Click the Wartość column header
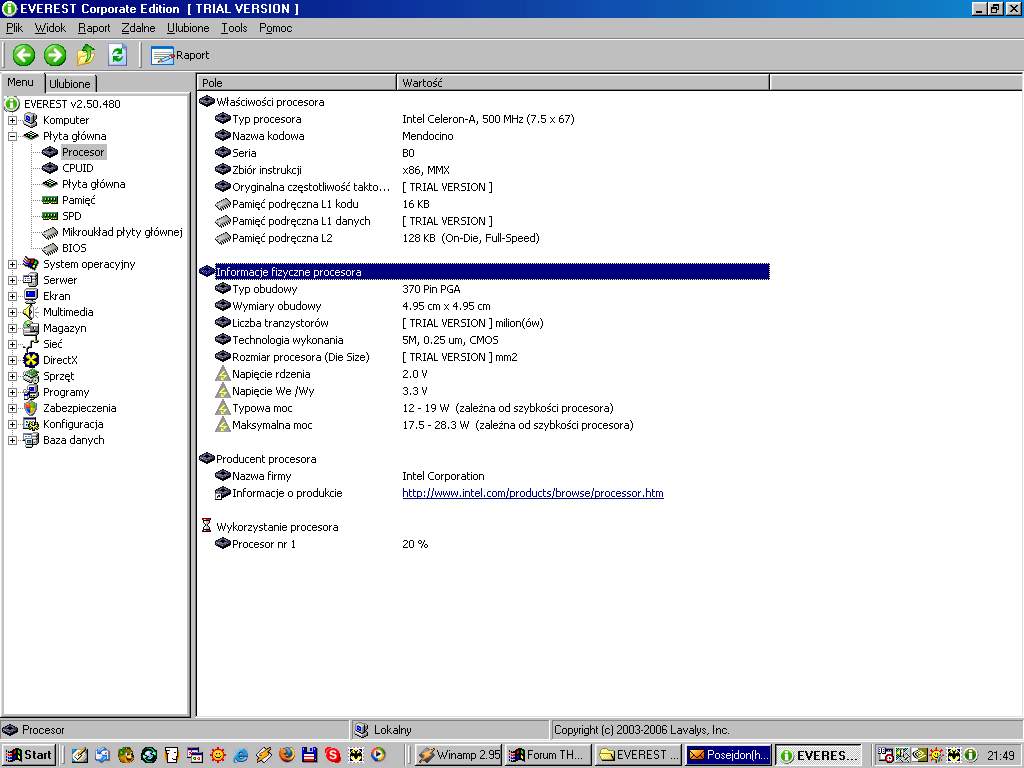1024x768 pixels. tap(583, 83)
